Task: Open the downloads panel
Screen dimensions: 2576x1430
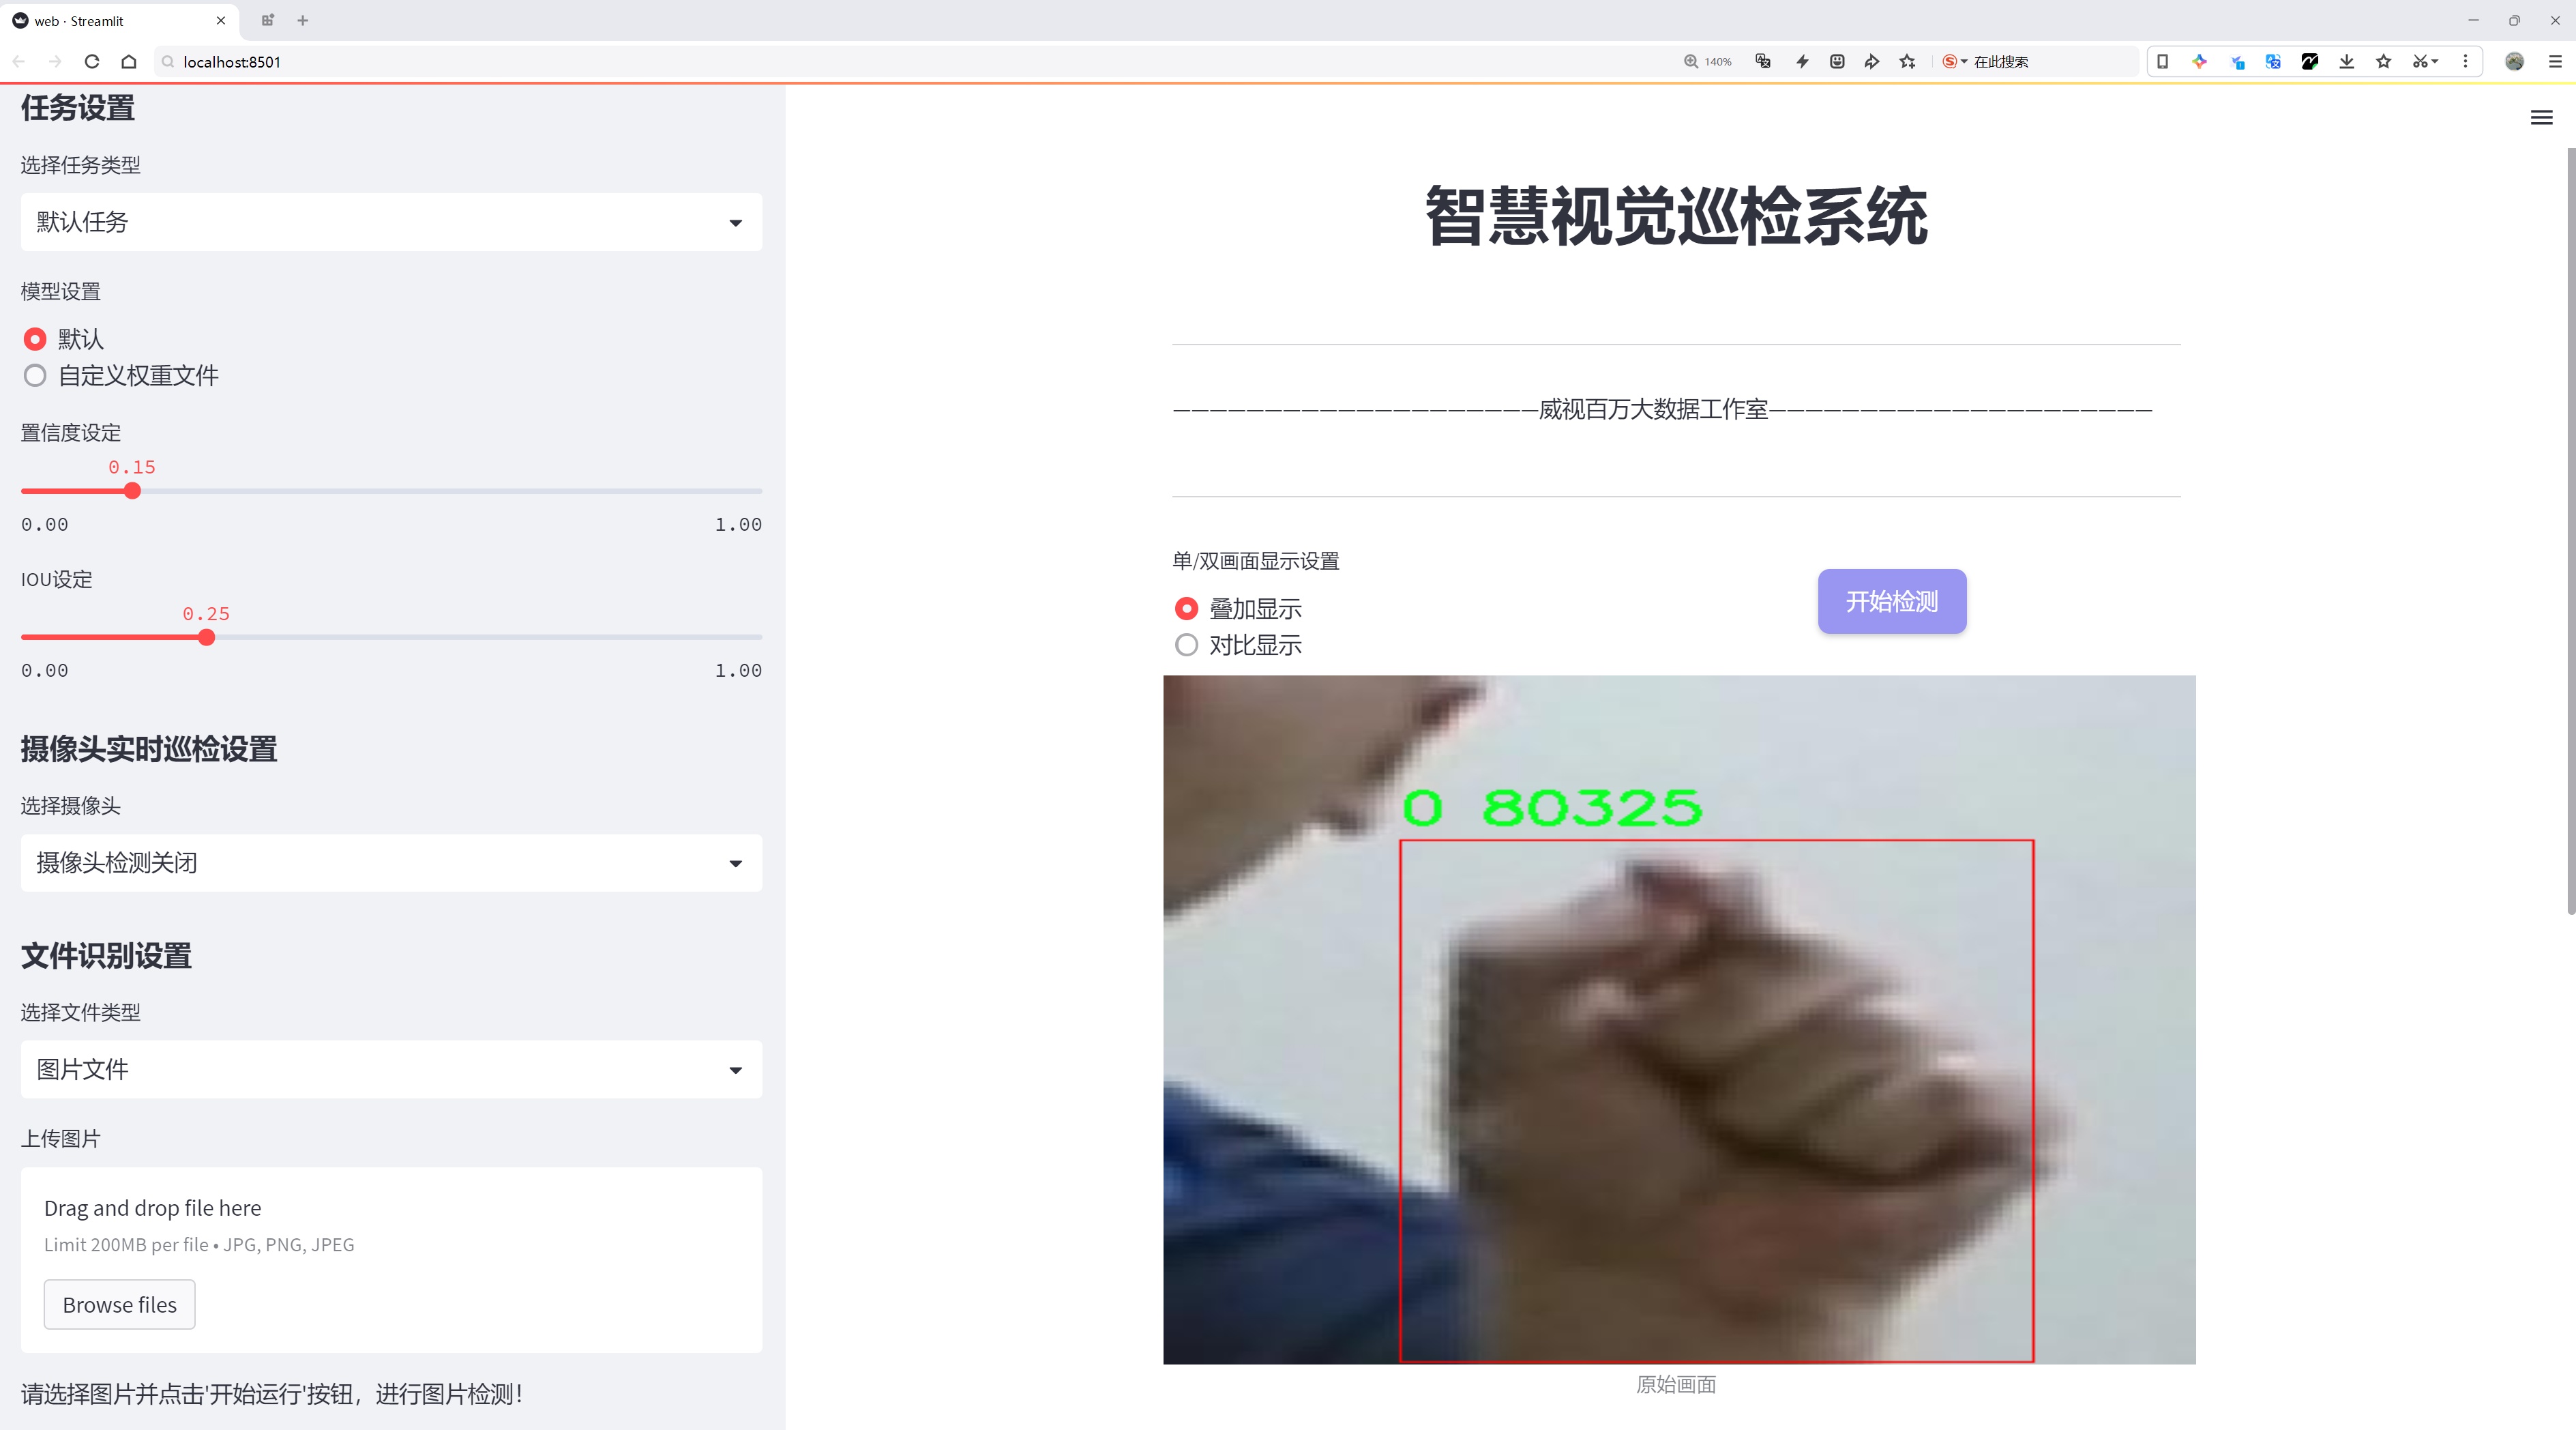Action: 2347,62
